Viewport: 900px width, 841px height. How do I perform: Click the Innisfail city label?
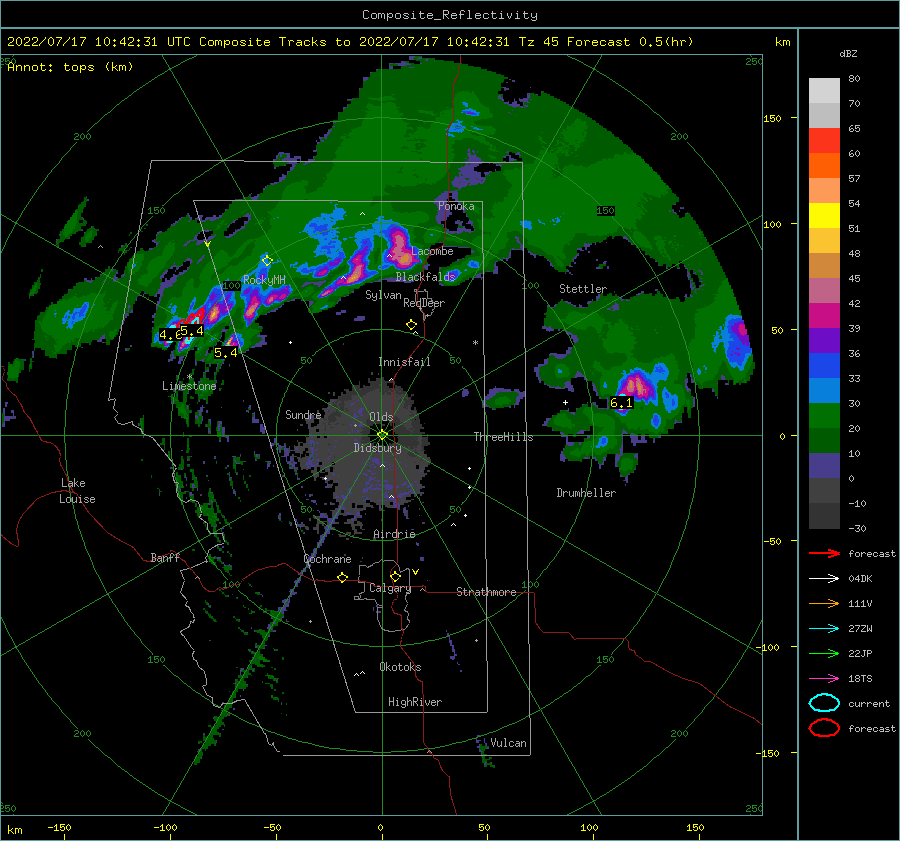click(x=404, y=362)
